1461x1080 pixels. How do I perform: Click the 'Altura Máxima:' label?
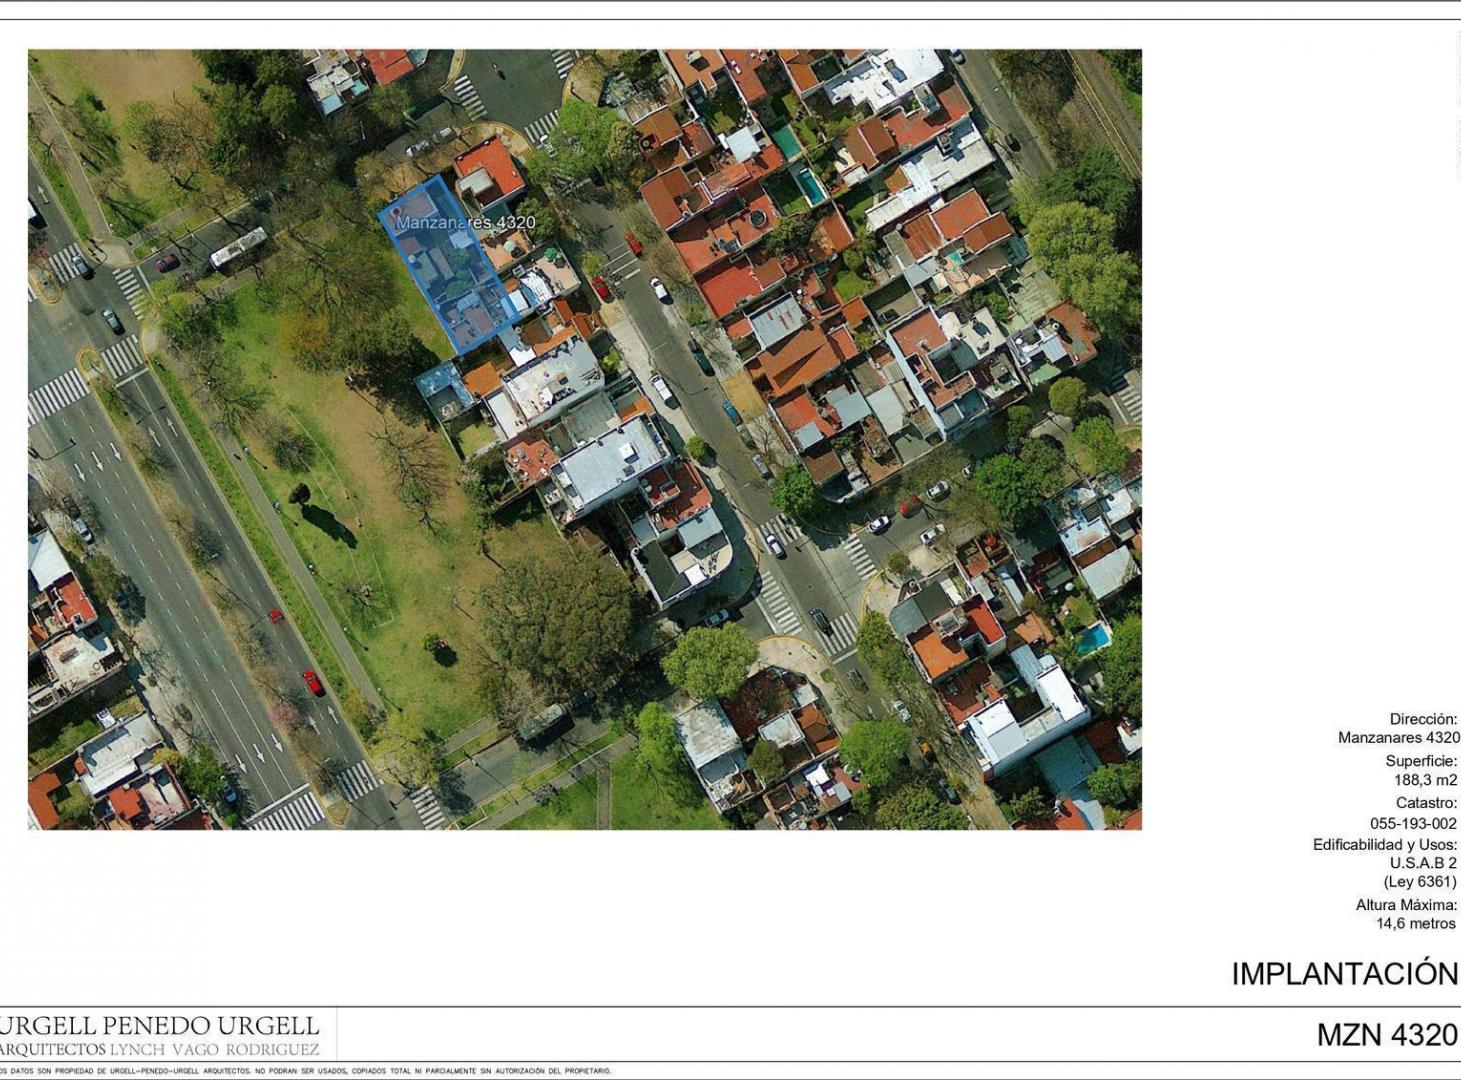(x=1406, y=905)
